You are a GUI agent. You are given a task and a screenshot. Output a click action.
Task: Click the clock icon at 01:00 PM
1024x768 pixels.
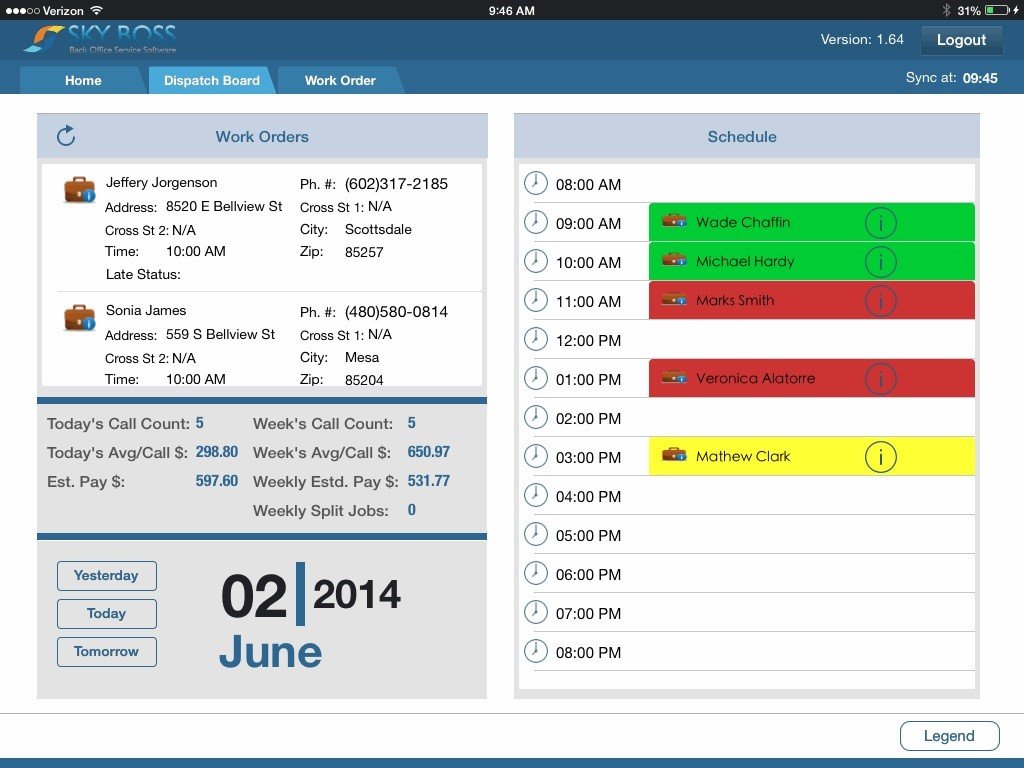[x=536, y=378]
